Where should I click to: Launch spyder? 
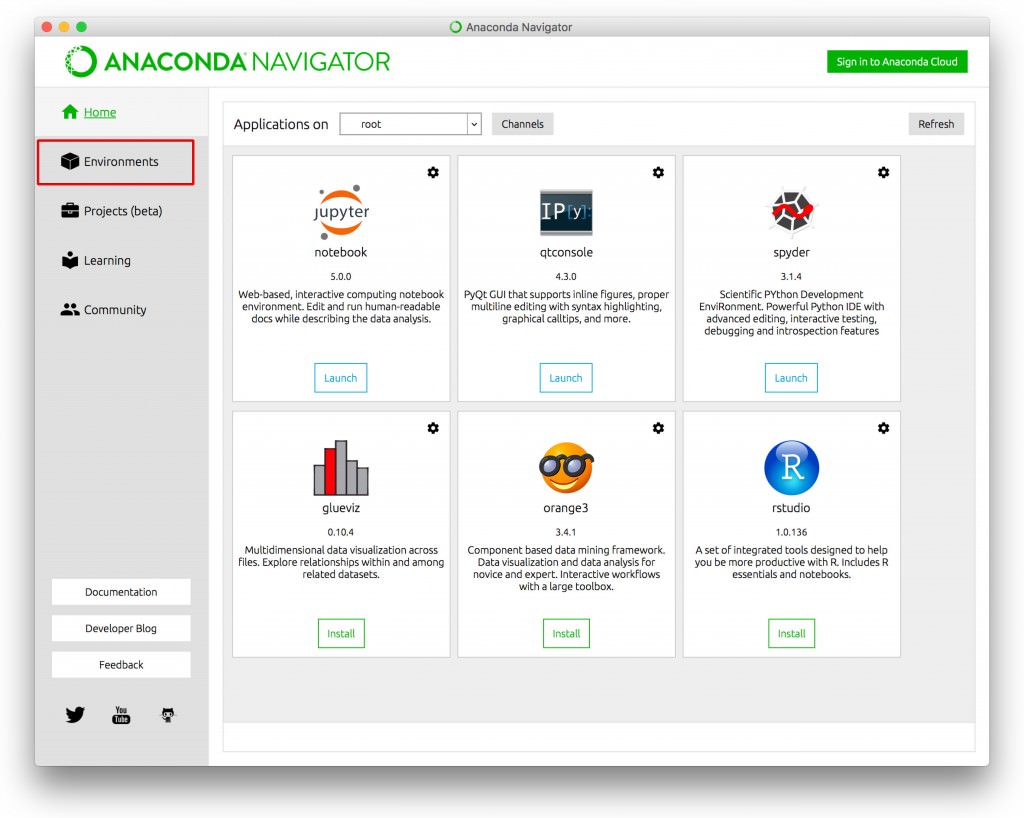click(x=791, y=378)
